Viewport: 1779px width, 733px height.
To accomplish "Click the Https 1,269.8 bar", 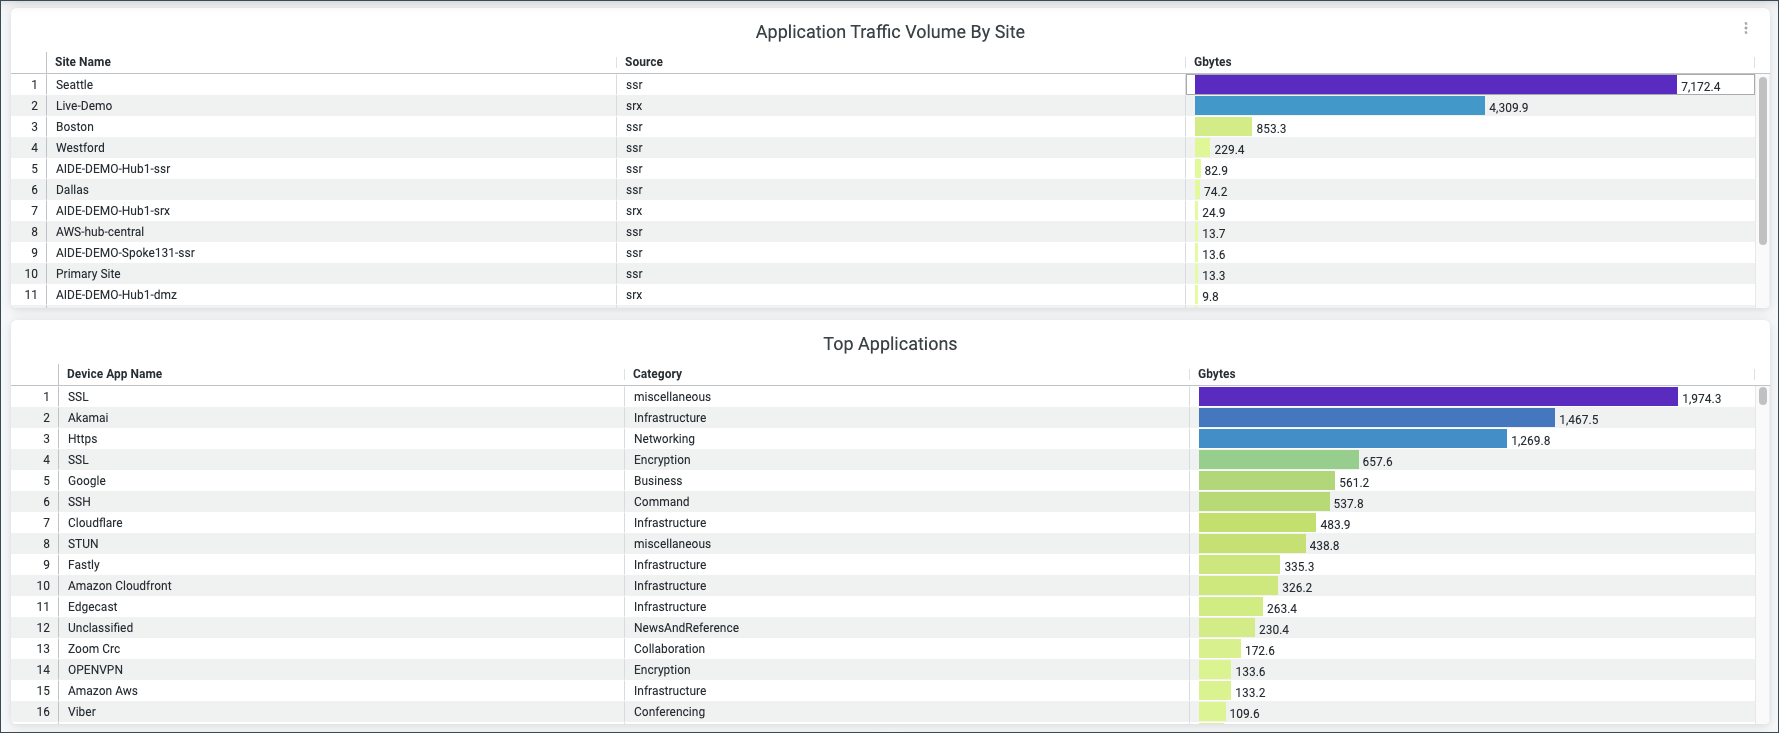I will pos(1352,439).
